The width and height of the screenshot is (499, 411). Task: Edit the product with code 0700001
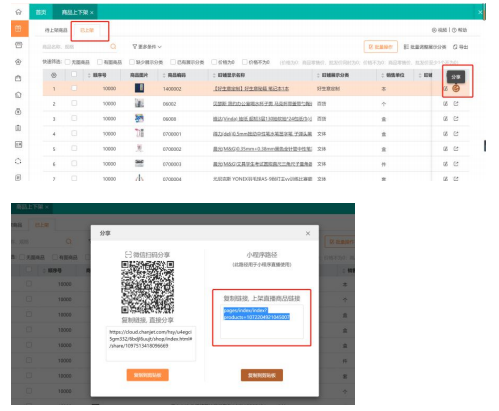[x=445, y=134]
